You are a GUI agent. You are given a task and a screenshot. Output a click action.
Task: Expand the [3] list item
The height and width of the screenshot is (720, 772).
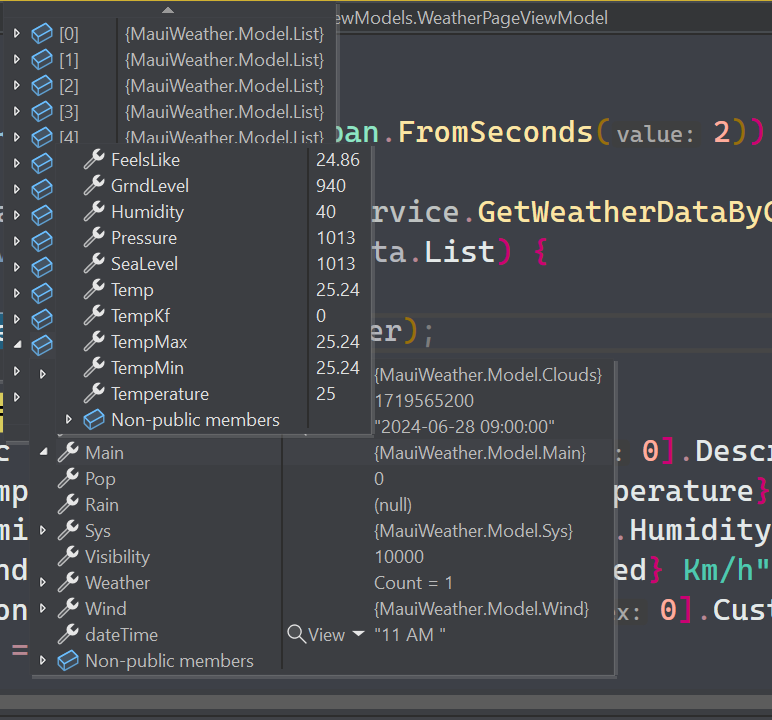17,112
